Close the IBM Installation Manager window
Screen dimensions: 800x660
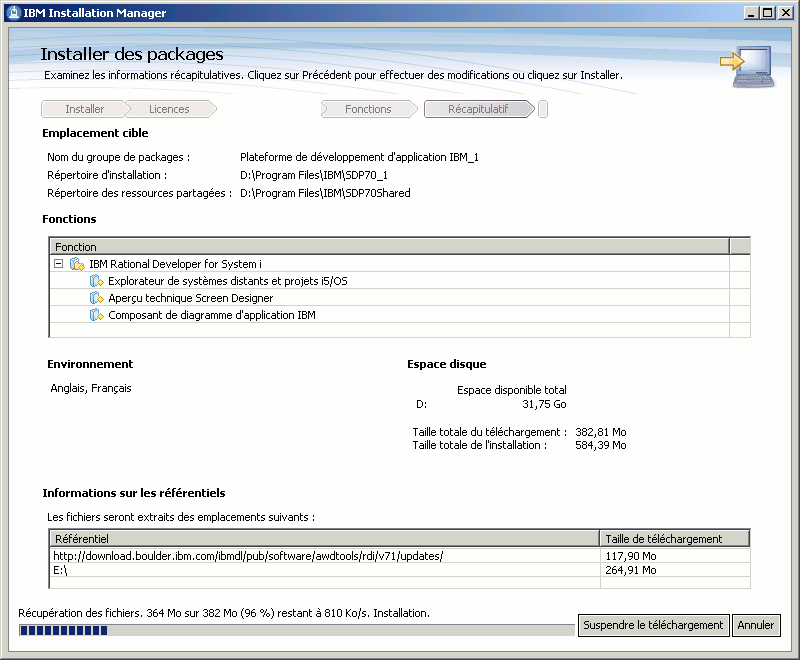click(x=786, y=13)
